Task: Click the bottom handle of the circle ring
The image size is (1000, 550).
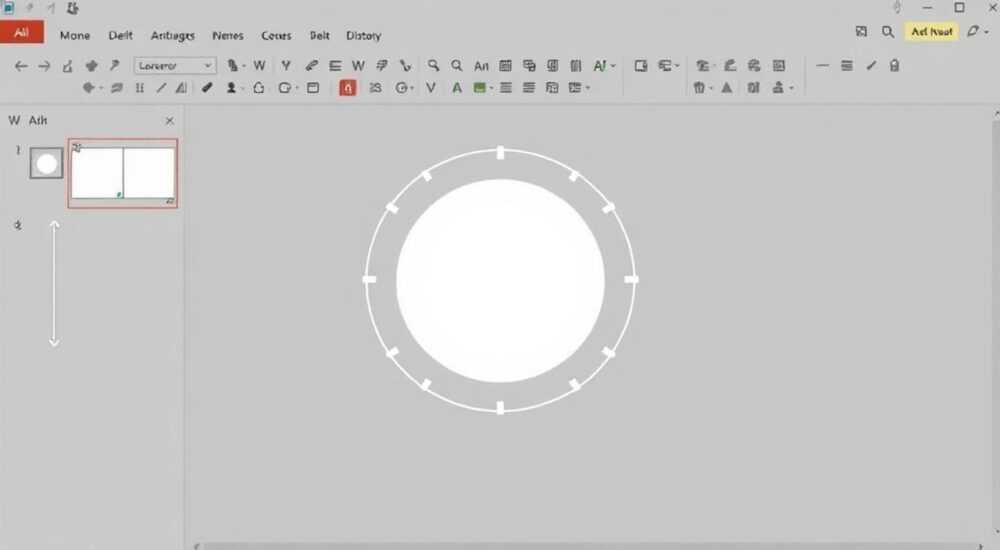Action: tap(500, 408)
